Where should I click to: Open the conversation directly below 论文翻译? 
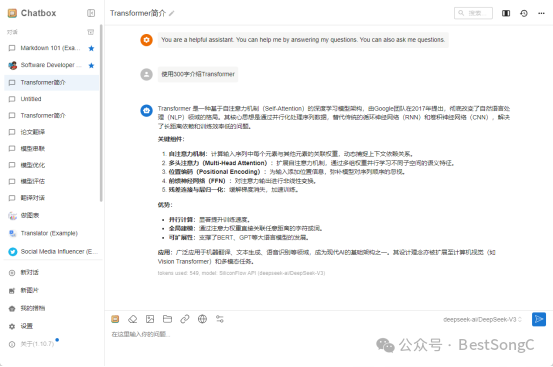click(51, 148)
